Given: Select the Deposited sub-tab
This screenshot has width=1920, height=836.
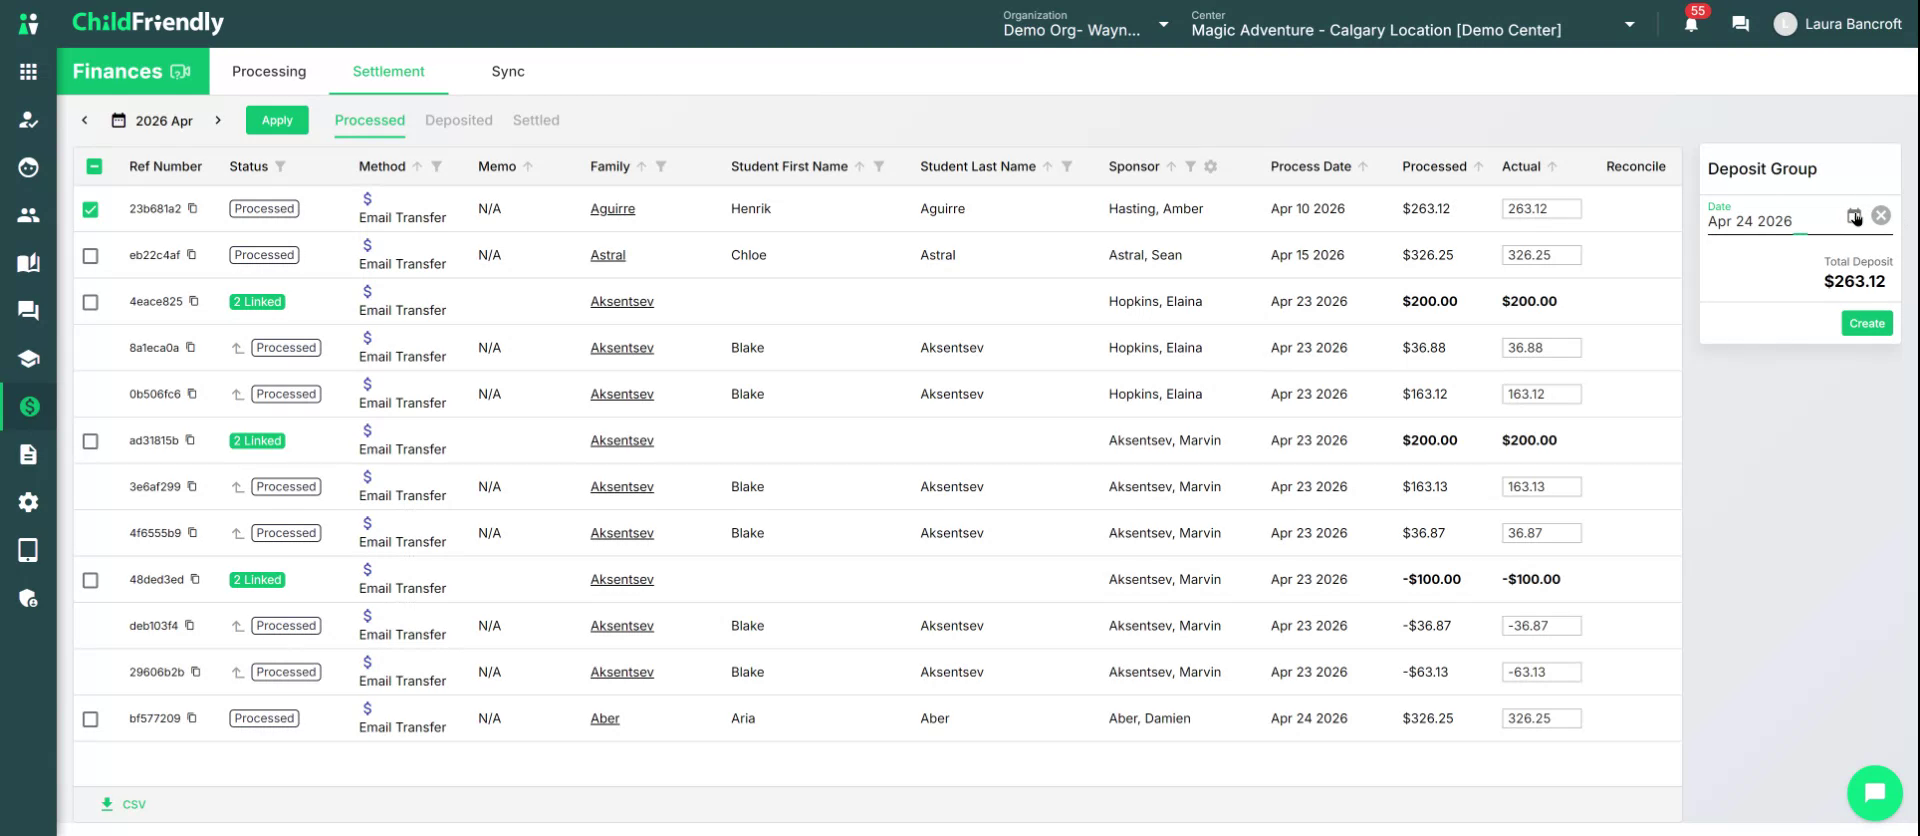Looking at the screenshot, I should click(459, 120).
